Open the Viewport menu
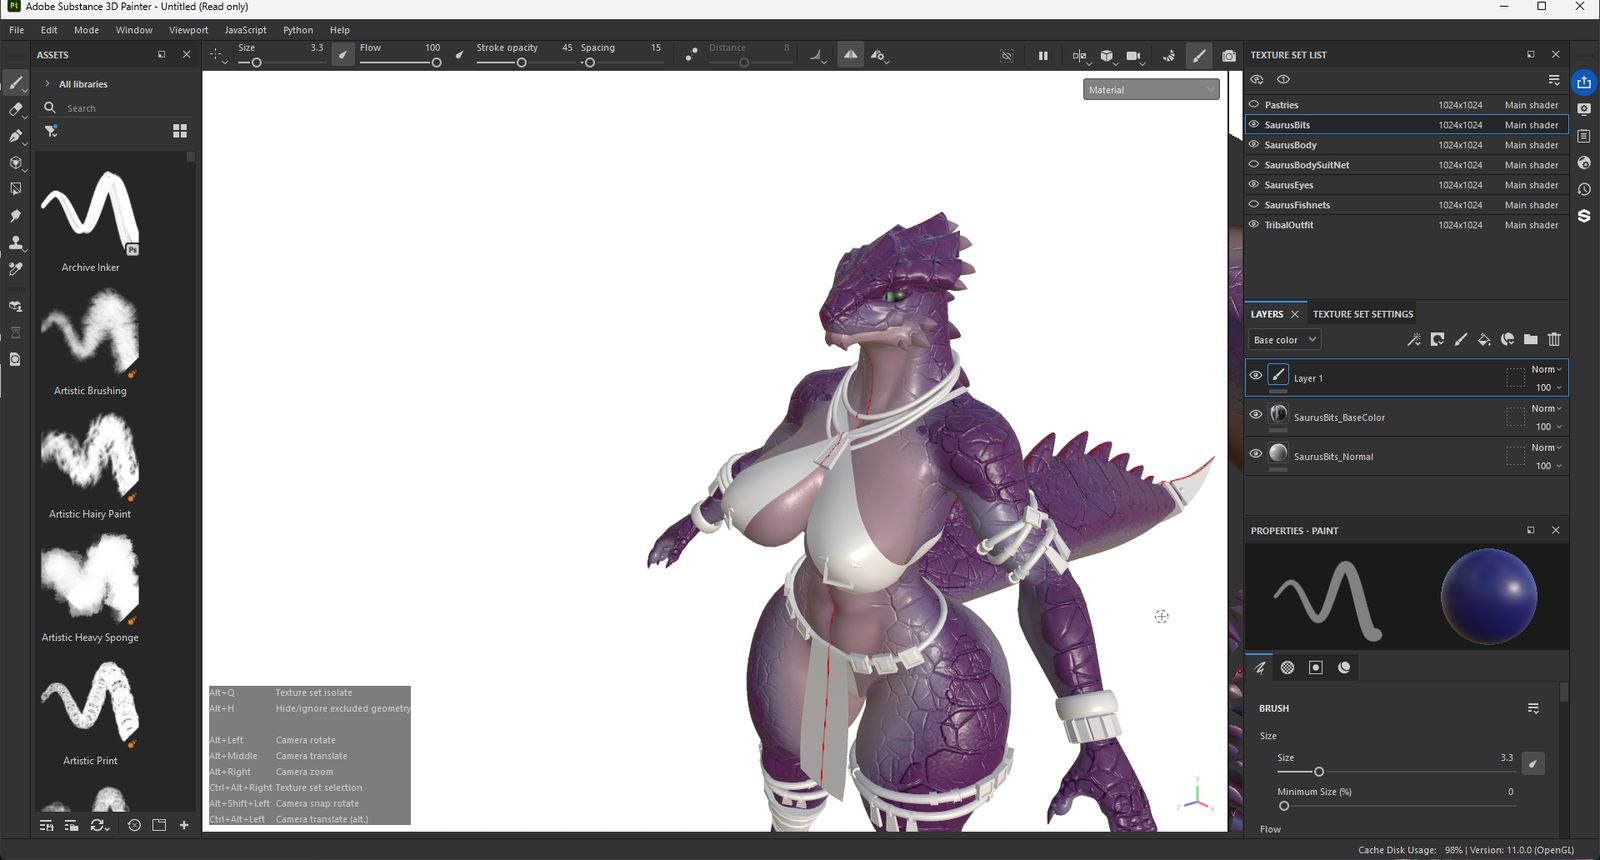 coord(188,30)
